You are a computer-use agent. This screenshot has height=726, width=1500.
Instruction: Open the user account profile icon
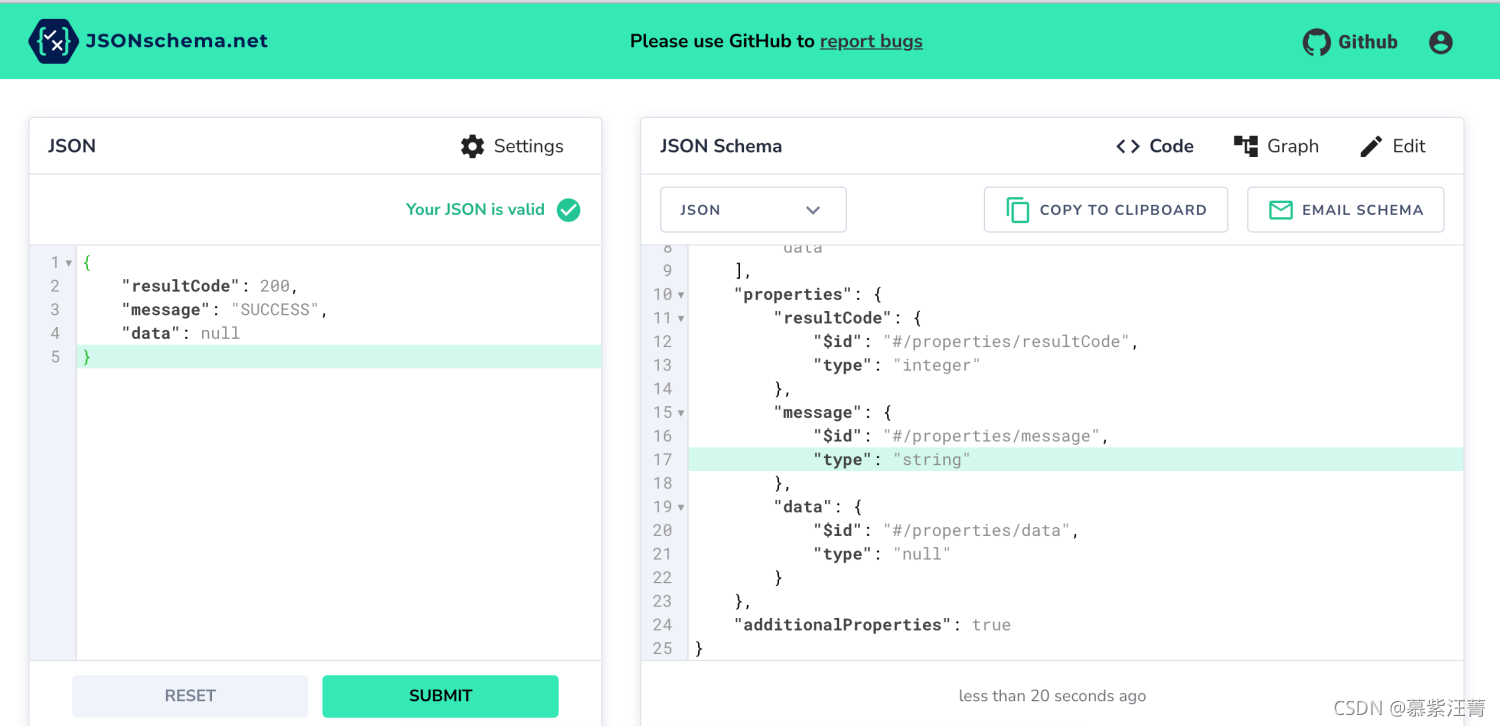1440,42
